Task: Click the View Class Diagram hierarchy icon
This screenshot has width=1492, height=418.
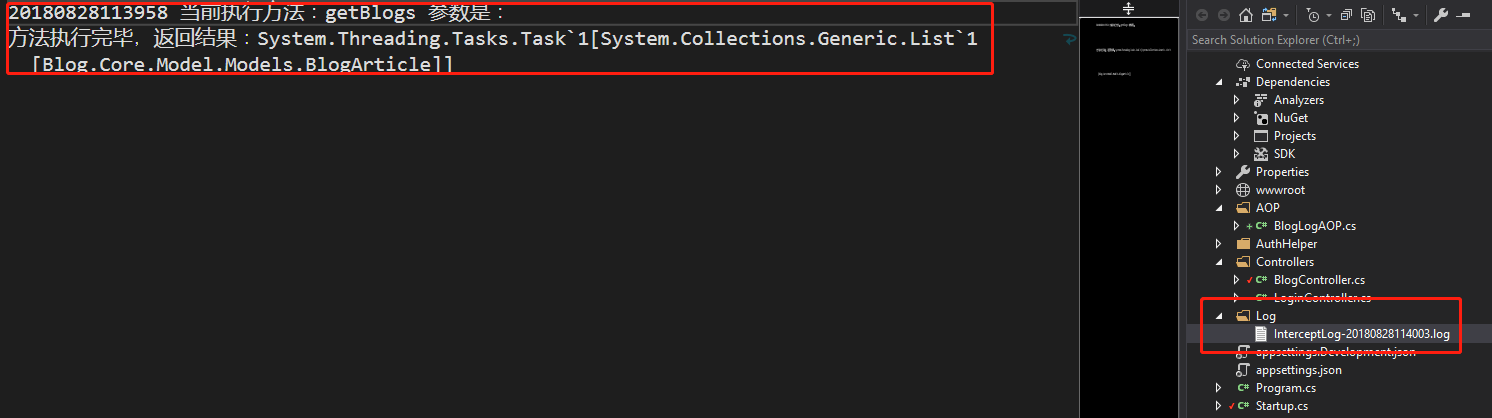Action: (x=1398, y=15)
